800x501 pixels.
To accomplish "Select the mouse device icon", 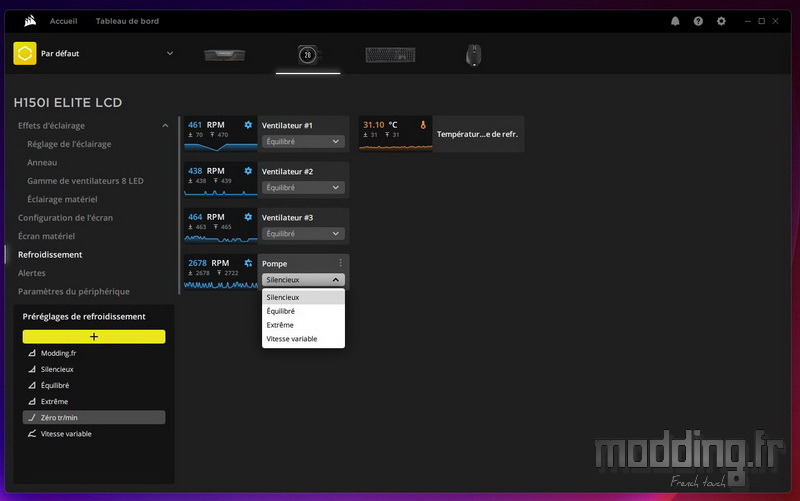I will (473, 55).
